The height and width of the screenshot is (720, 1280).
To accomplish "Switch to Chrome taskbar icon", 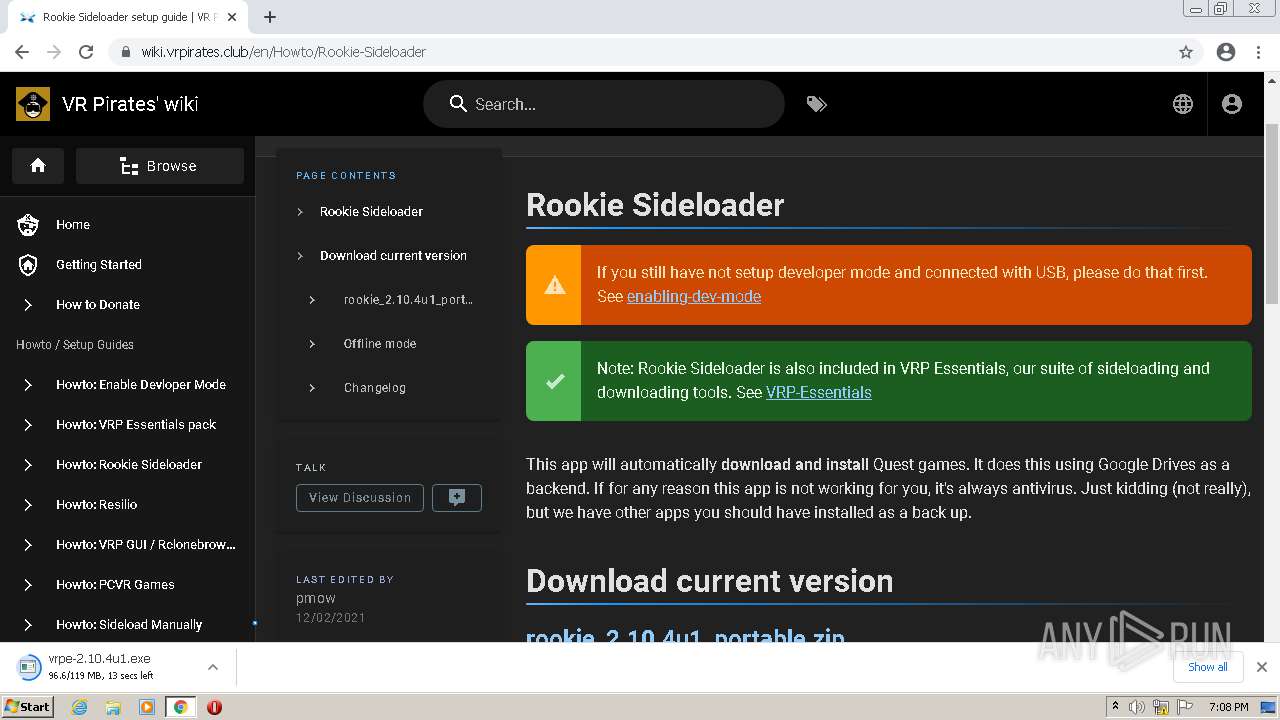I will click(x=180, y=707).
